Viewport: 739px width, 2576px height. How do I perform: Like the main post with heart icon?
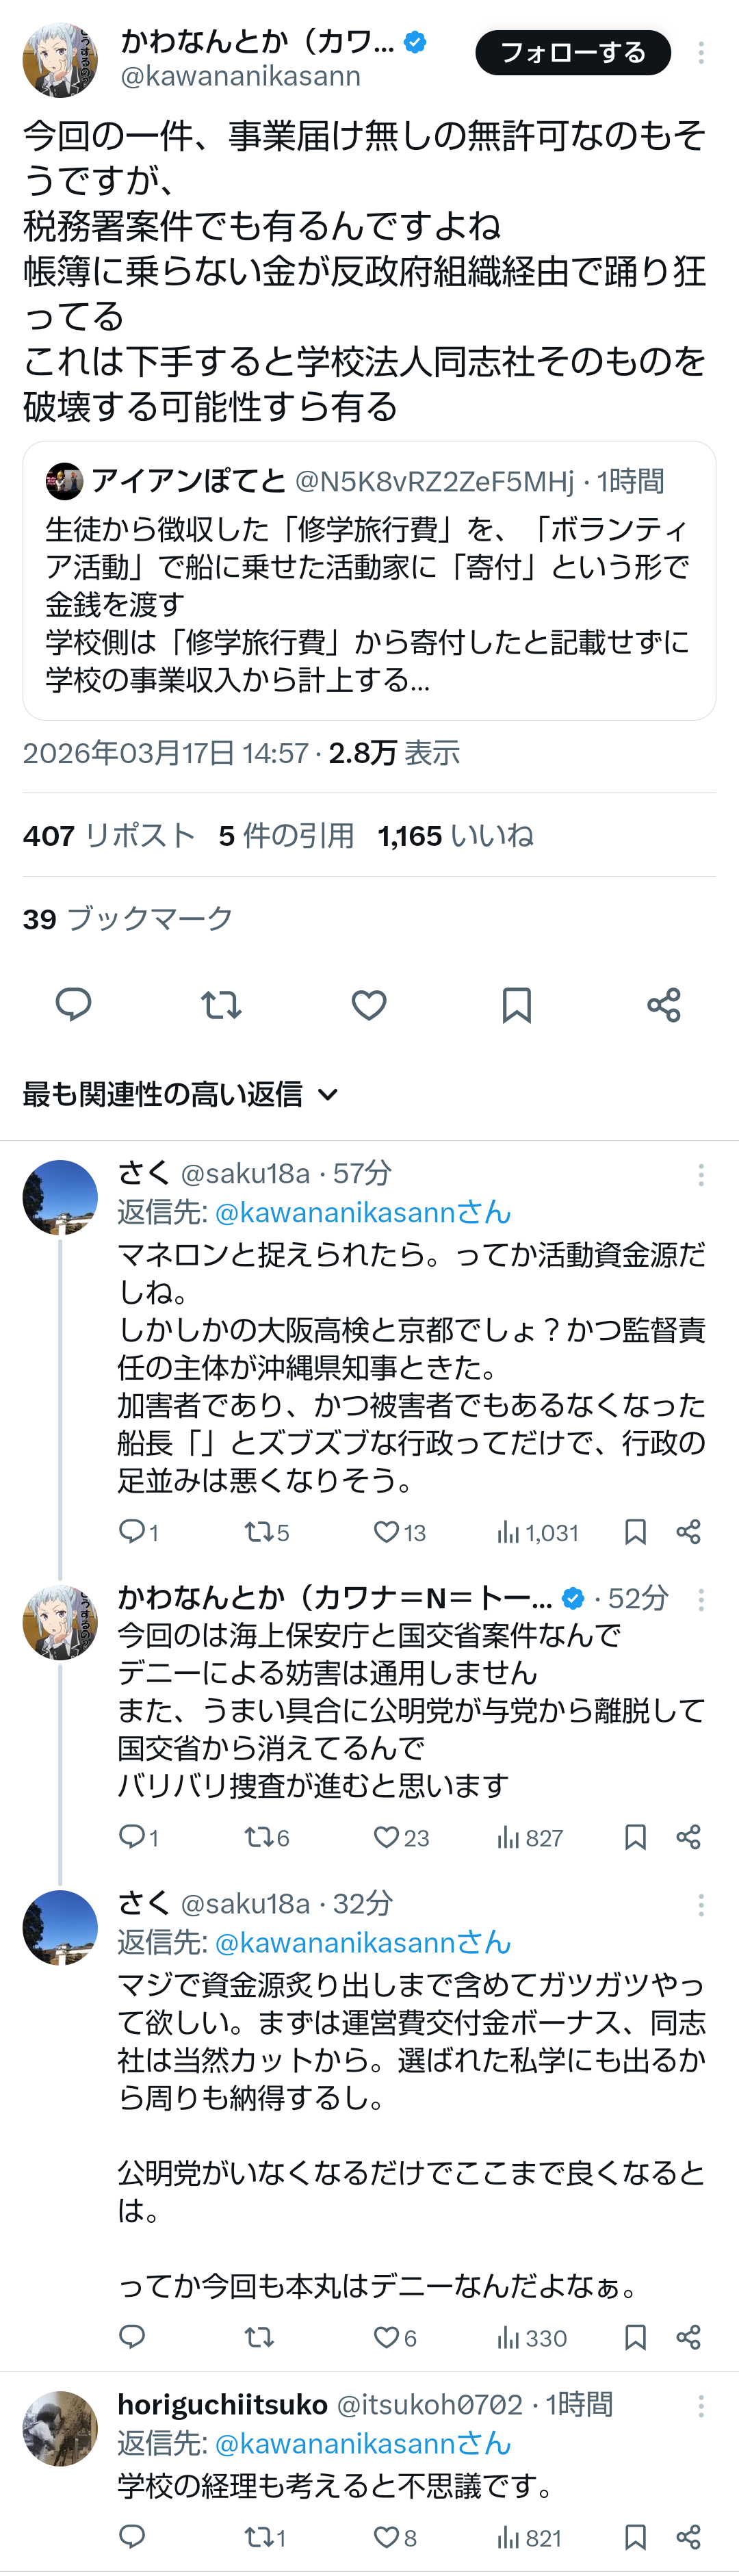(369, 1004)
